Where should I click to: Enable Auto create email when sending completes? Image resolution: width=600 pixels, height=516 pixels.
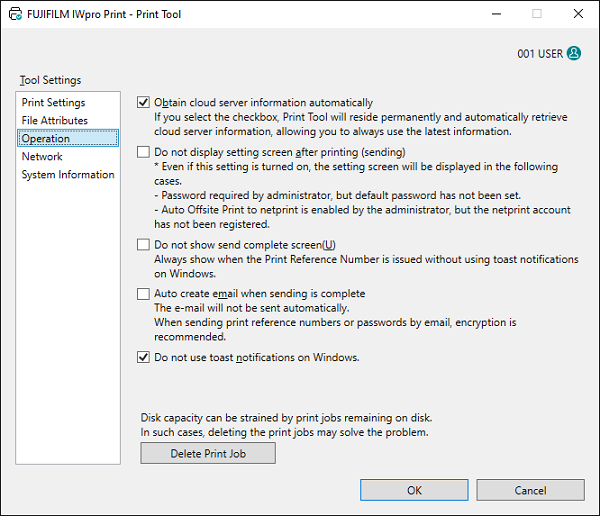142,294
